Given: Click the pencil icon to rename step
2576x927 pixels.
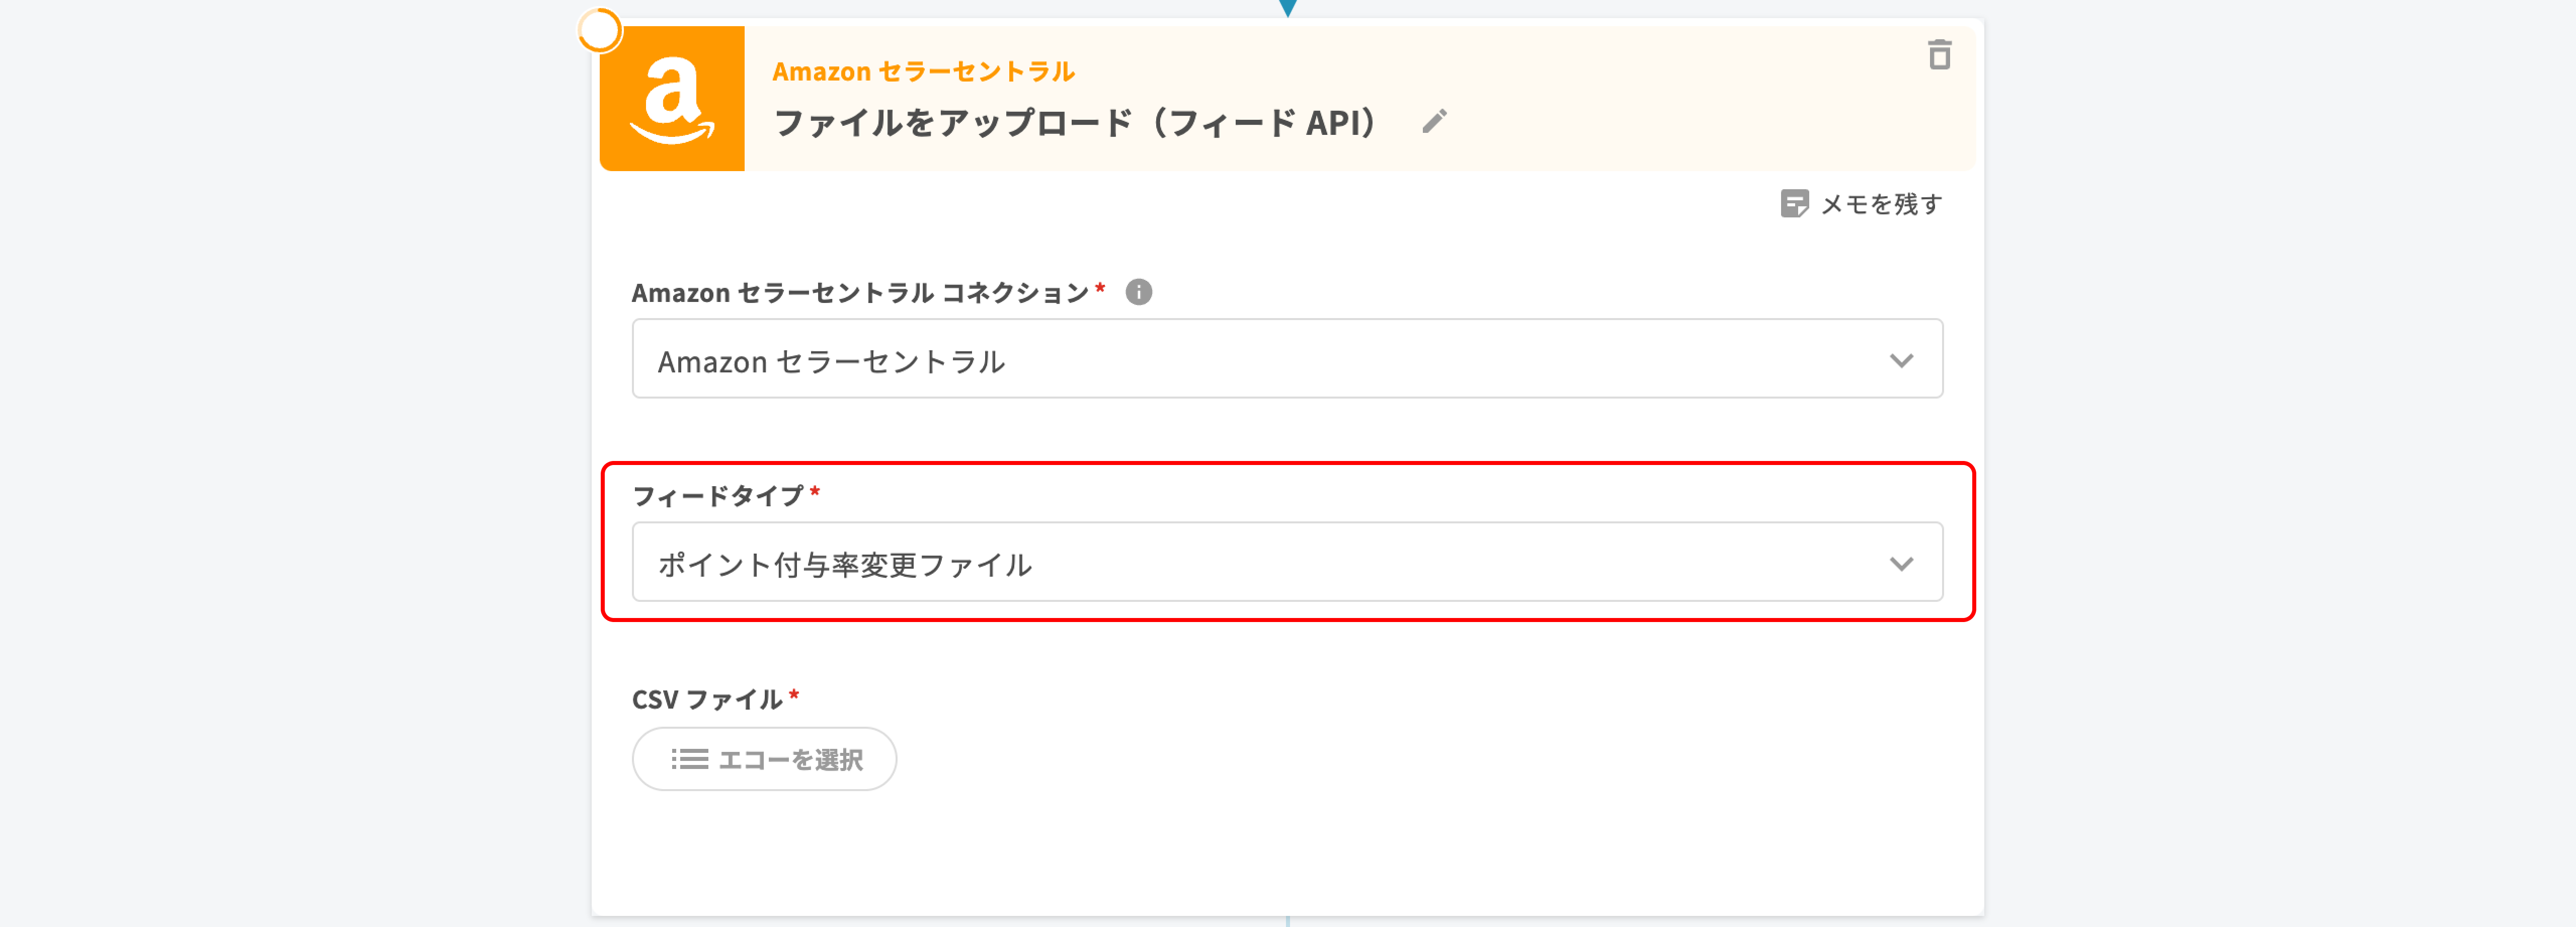Looking at the screenshot, I should (1434, 122).
